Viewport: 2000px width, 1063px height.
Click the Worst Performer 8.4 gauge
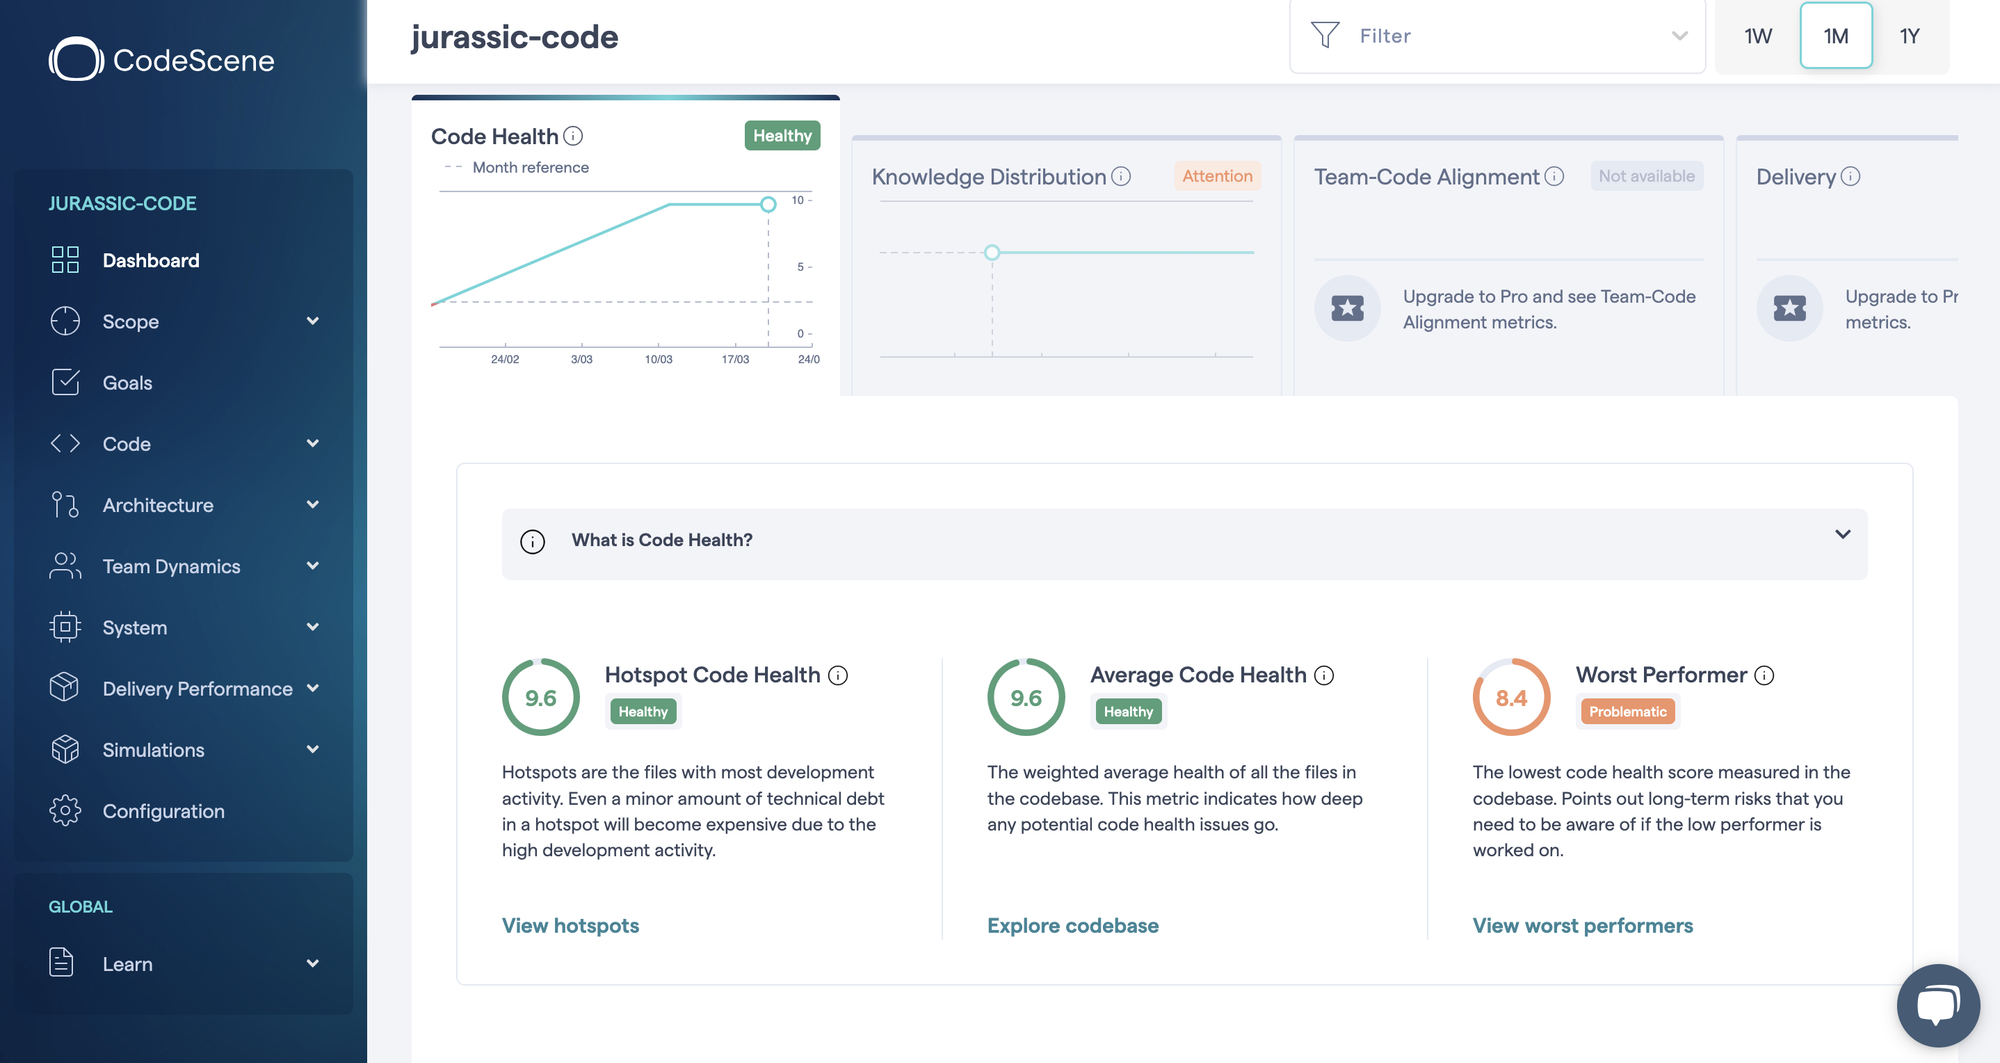(1511, 697)
